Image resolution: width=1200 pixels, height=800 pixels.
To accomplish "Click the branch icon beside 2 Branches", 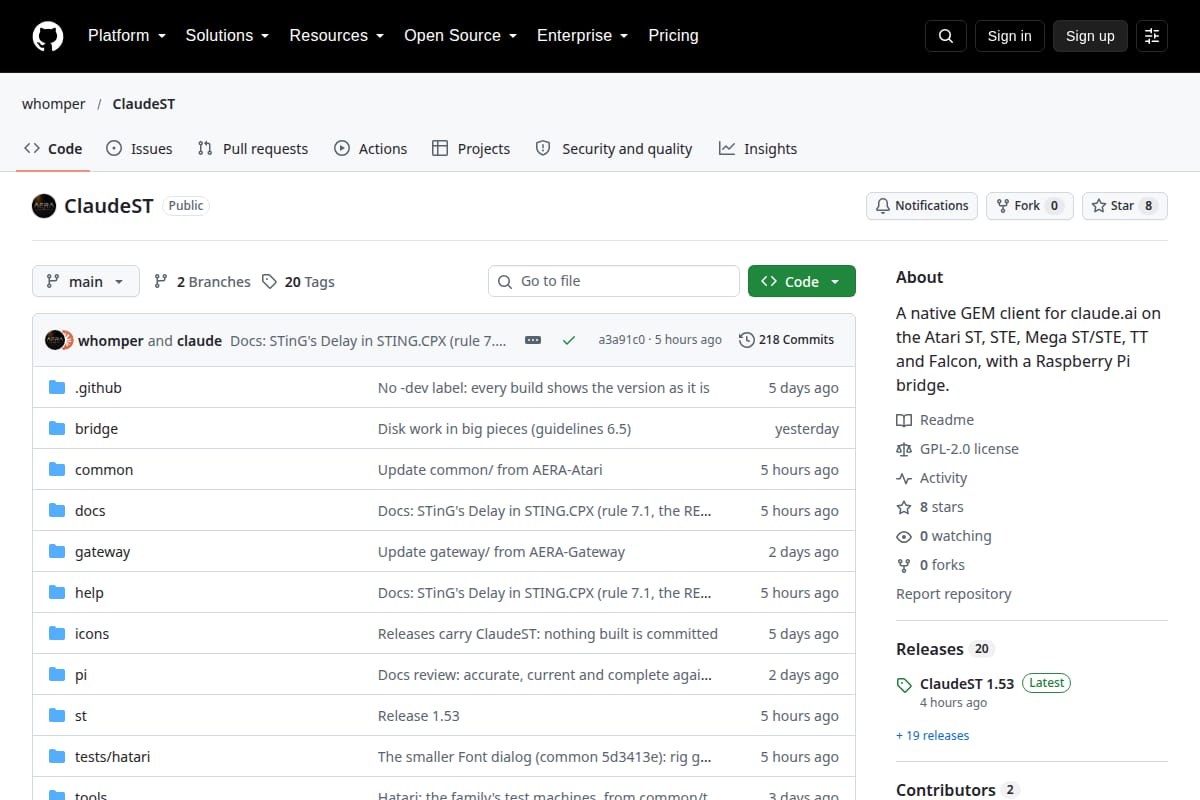I will (x=161, y=282).
